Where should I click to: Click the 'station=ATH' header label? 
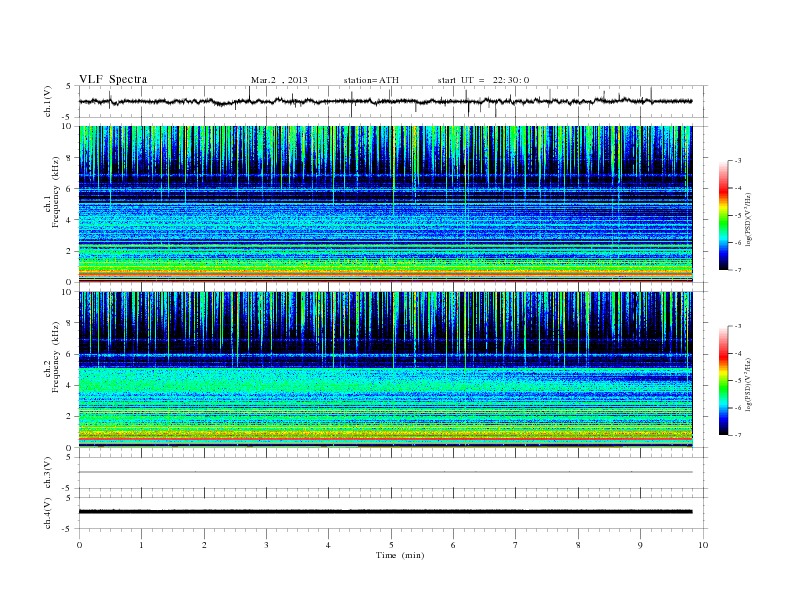click(371, 80)
